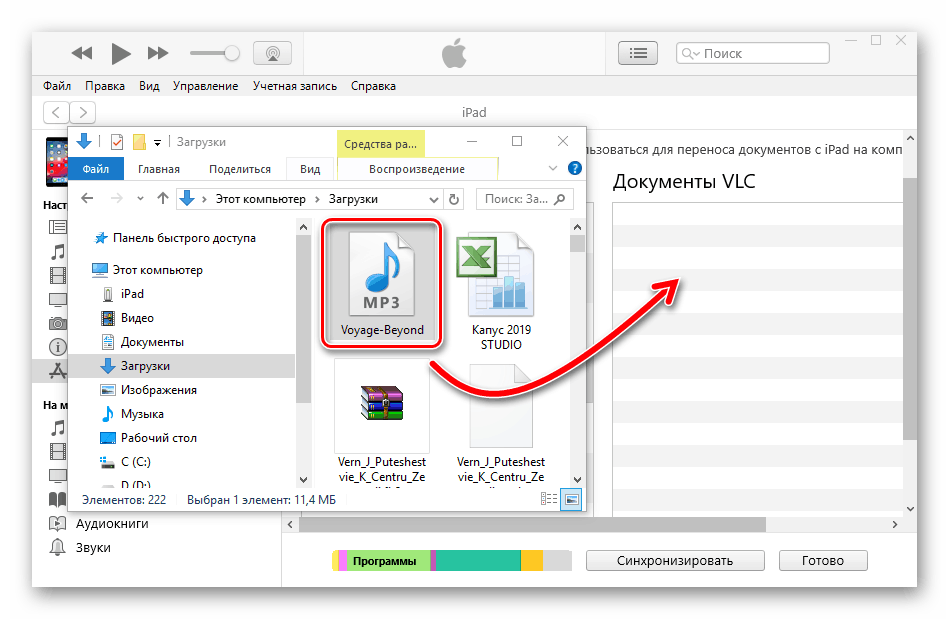Open Рабочий стол in the navigation tree

159,438
